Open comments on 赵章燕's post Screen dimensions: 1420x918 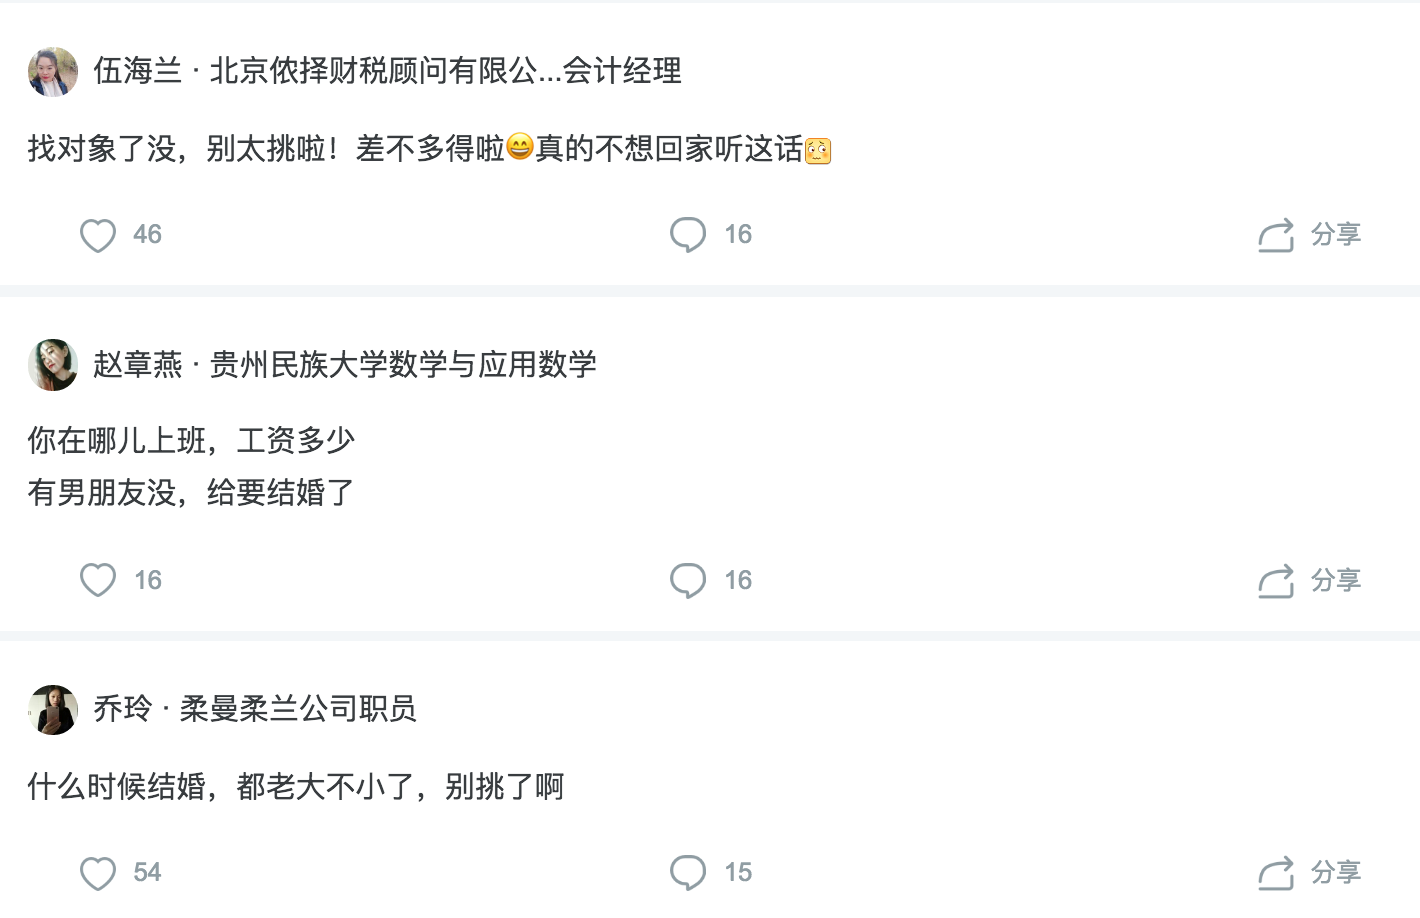[x=688, y=580]
